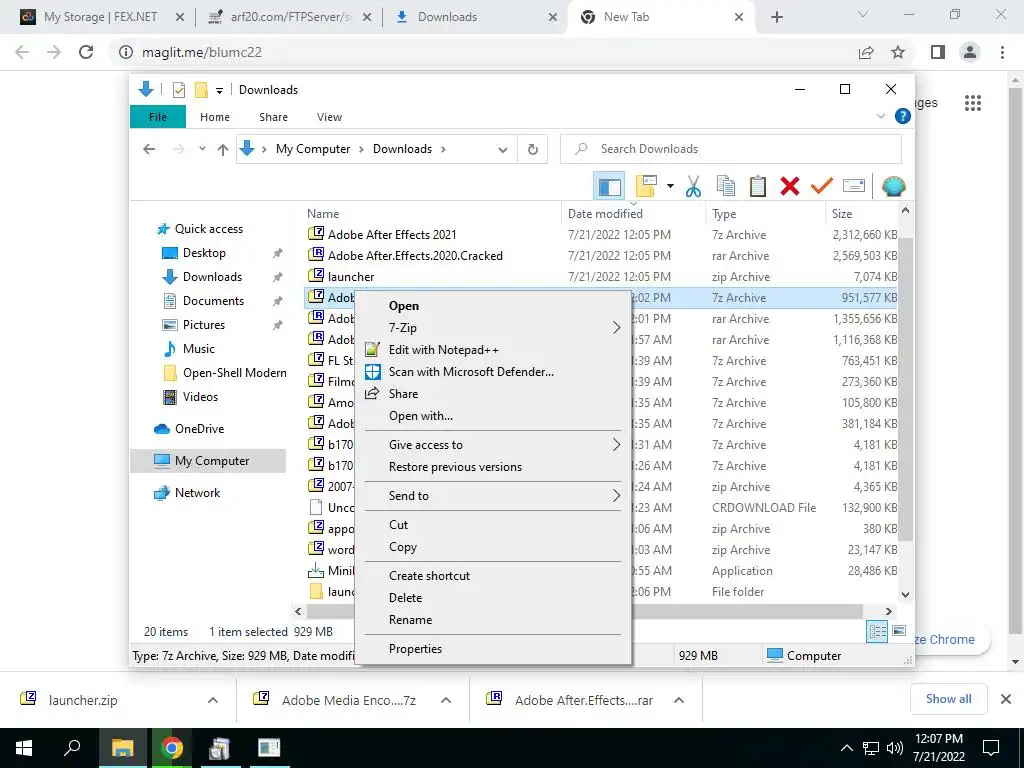Collapse the Explorer ribbon chevron
The height and width of the screenshot is (768, 1024).
pyautogui.click(x=880, y=116)
